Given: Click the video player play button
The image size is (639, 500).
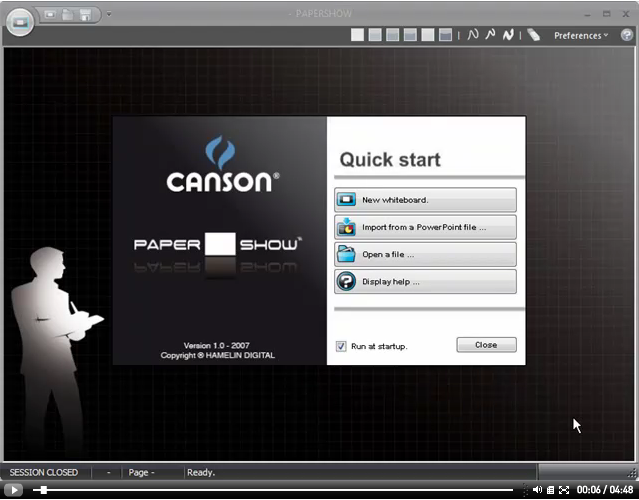Looking at the screenshot, I should tap(14, 490).
